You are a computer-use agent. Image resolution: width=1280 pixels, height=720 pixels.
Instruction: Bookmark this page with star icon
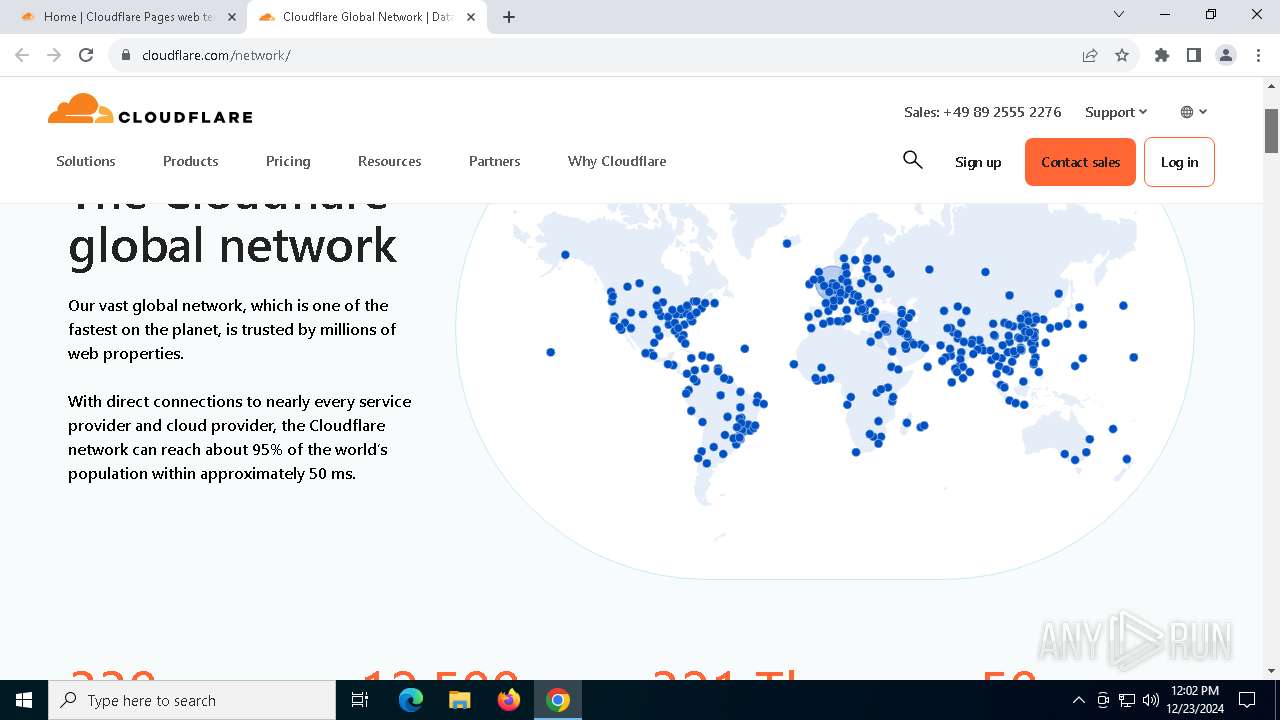pos(1122,55)
